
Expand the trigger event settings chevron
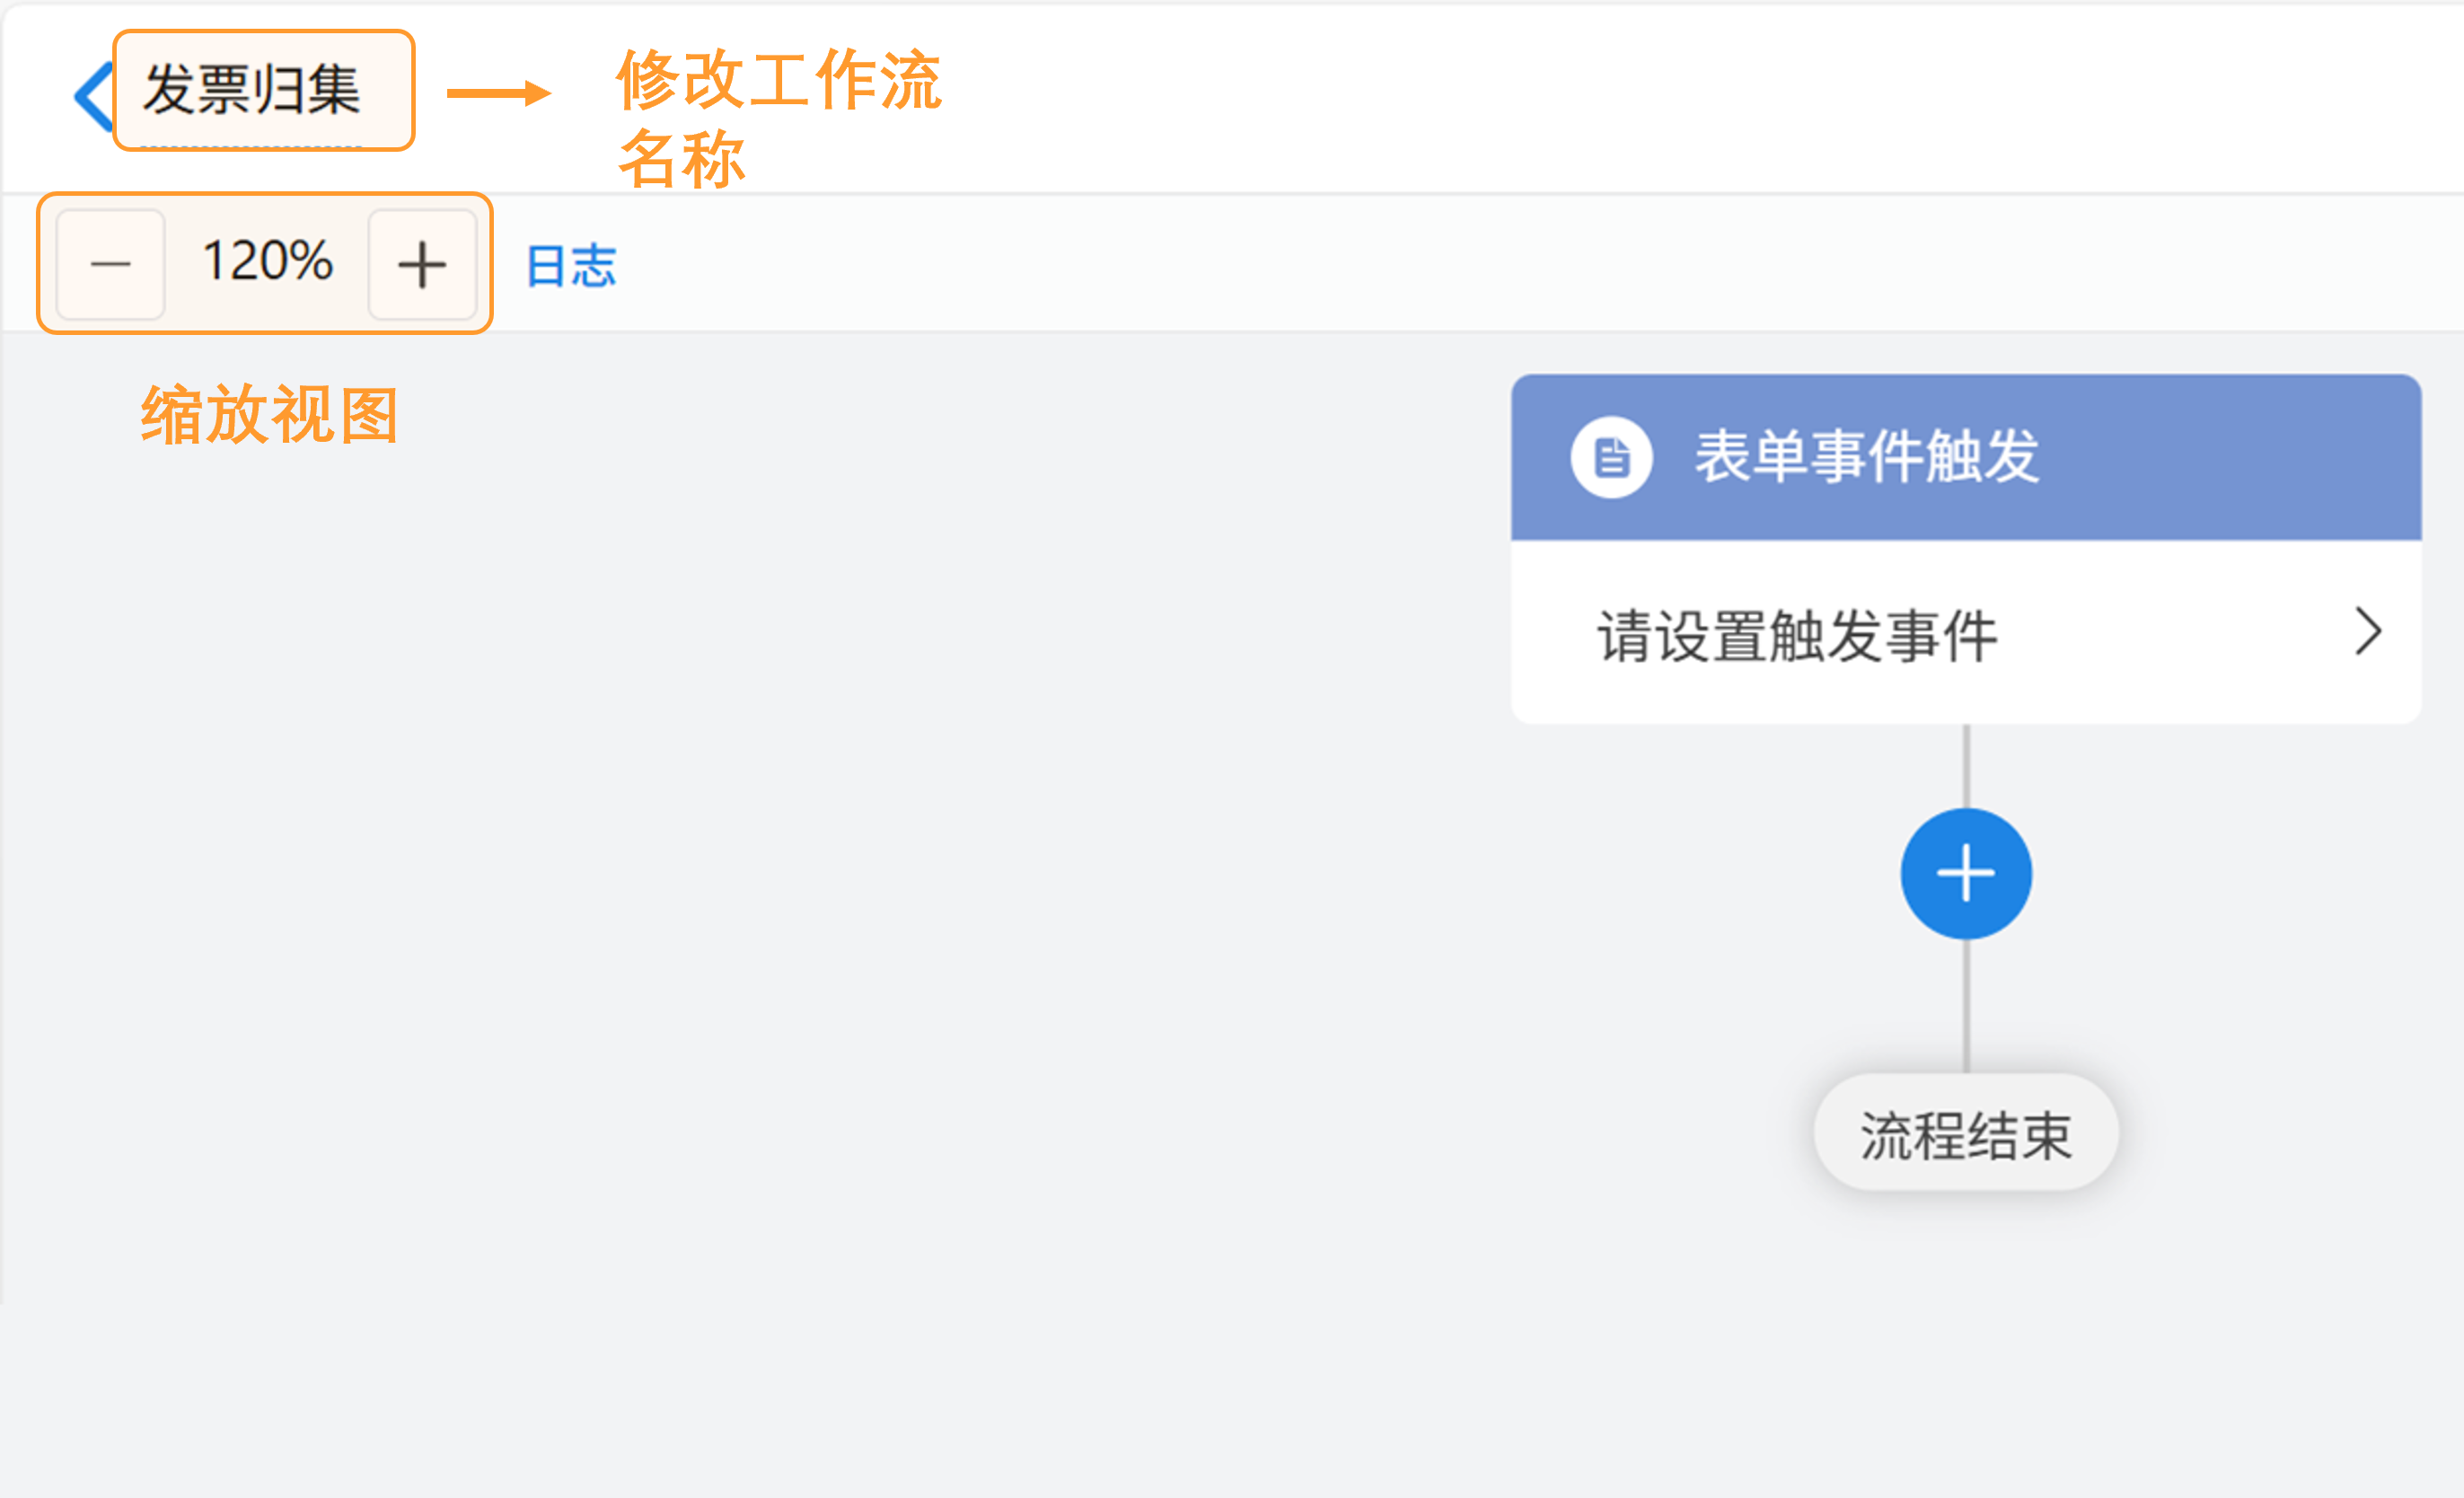coord(2367,632)
